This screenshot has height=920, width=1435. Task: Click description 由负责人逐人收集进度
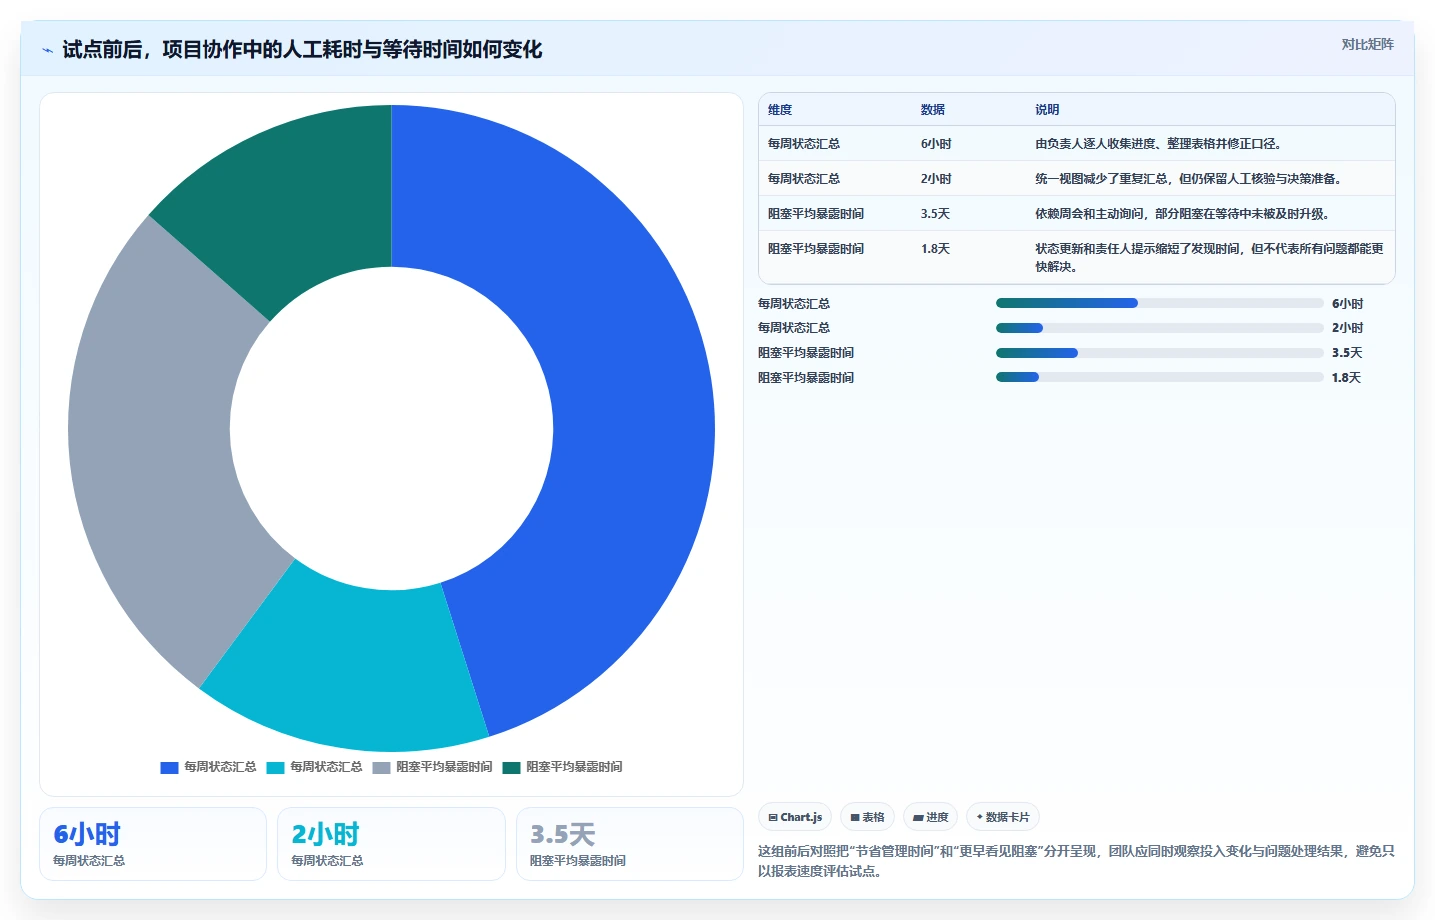(x=1158, y=144)
